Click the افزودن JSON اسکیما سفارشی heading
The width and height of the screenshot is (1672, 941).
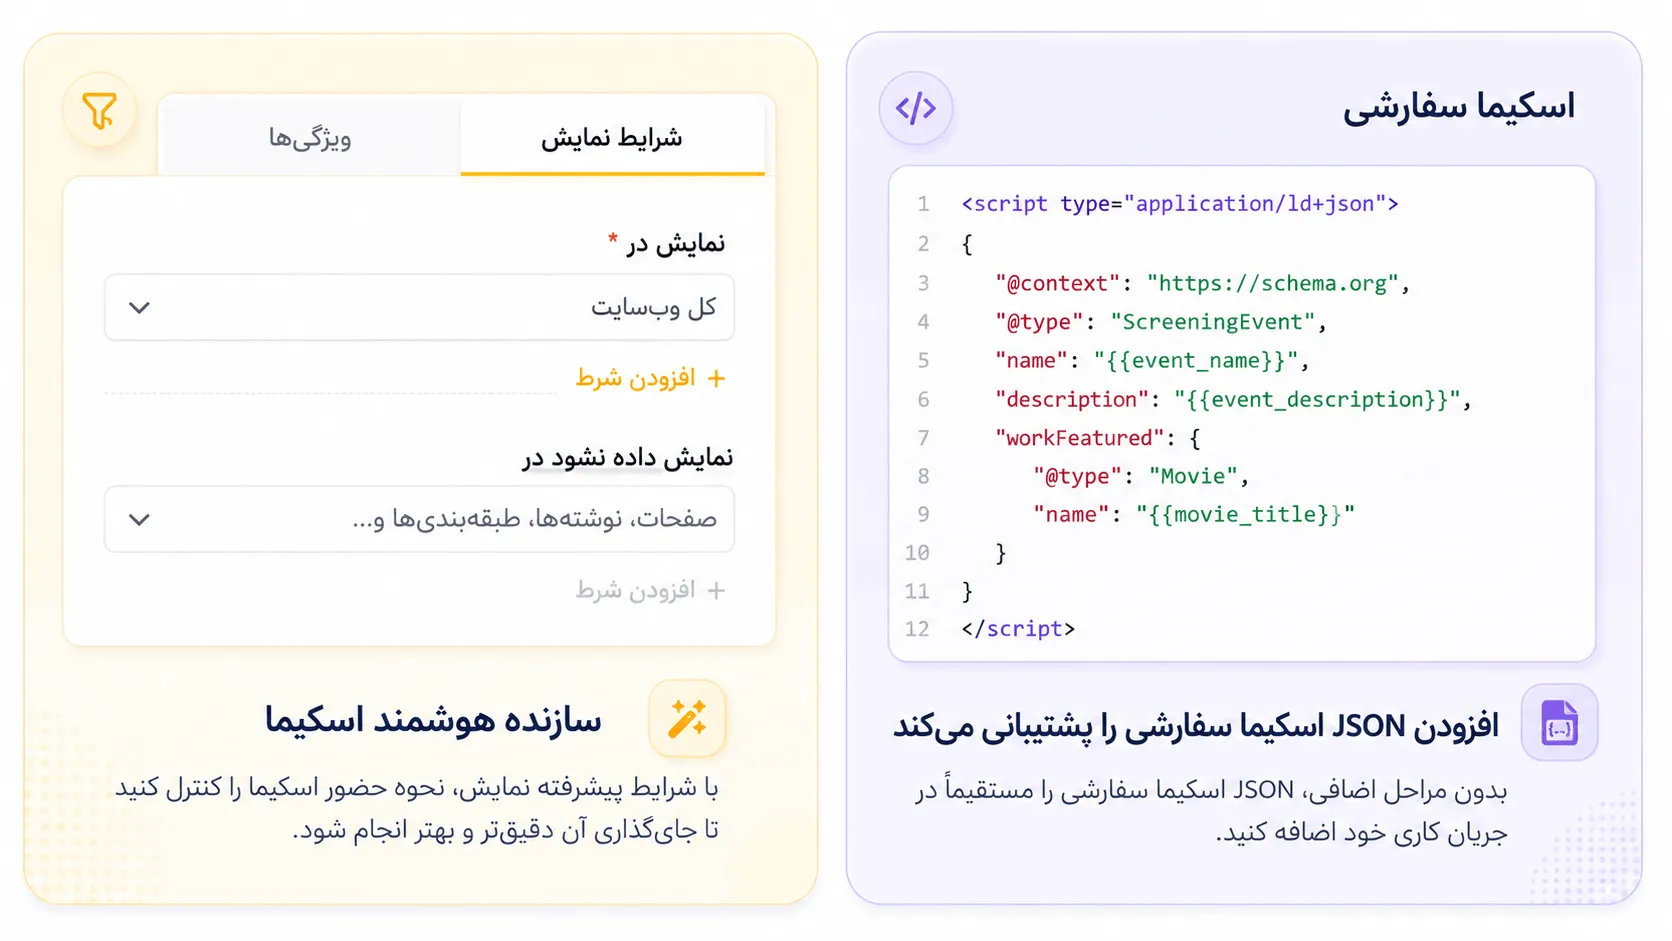pos(1196,725)
